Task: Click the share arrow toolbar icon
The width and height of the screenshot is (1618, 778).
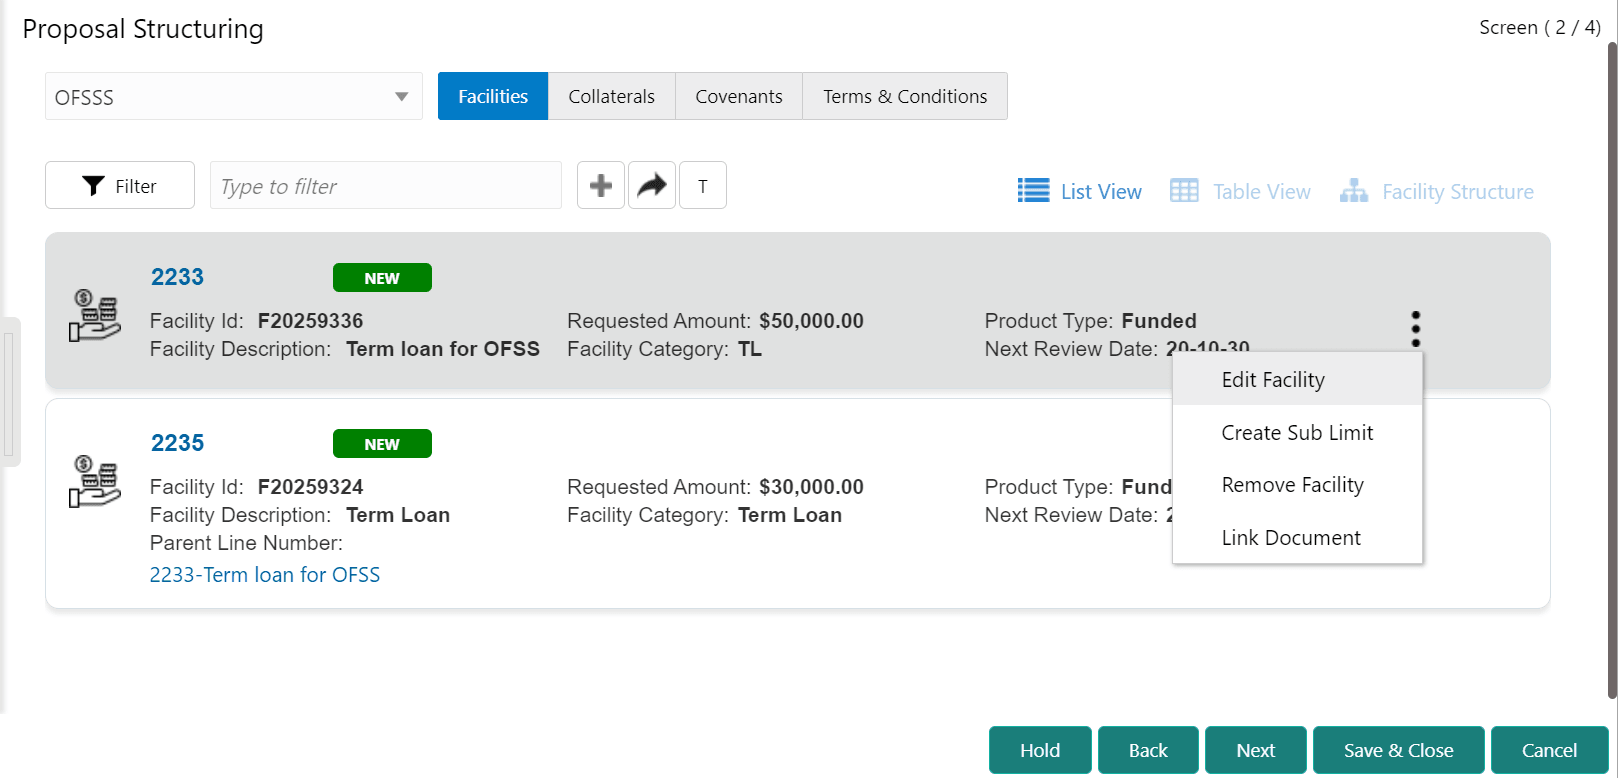Action: click(652, 185)
